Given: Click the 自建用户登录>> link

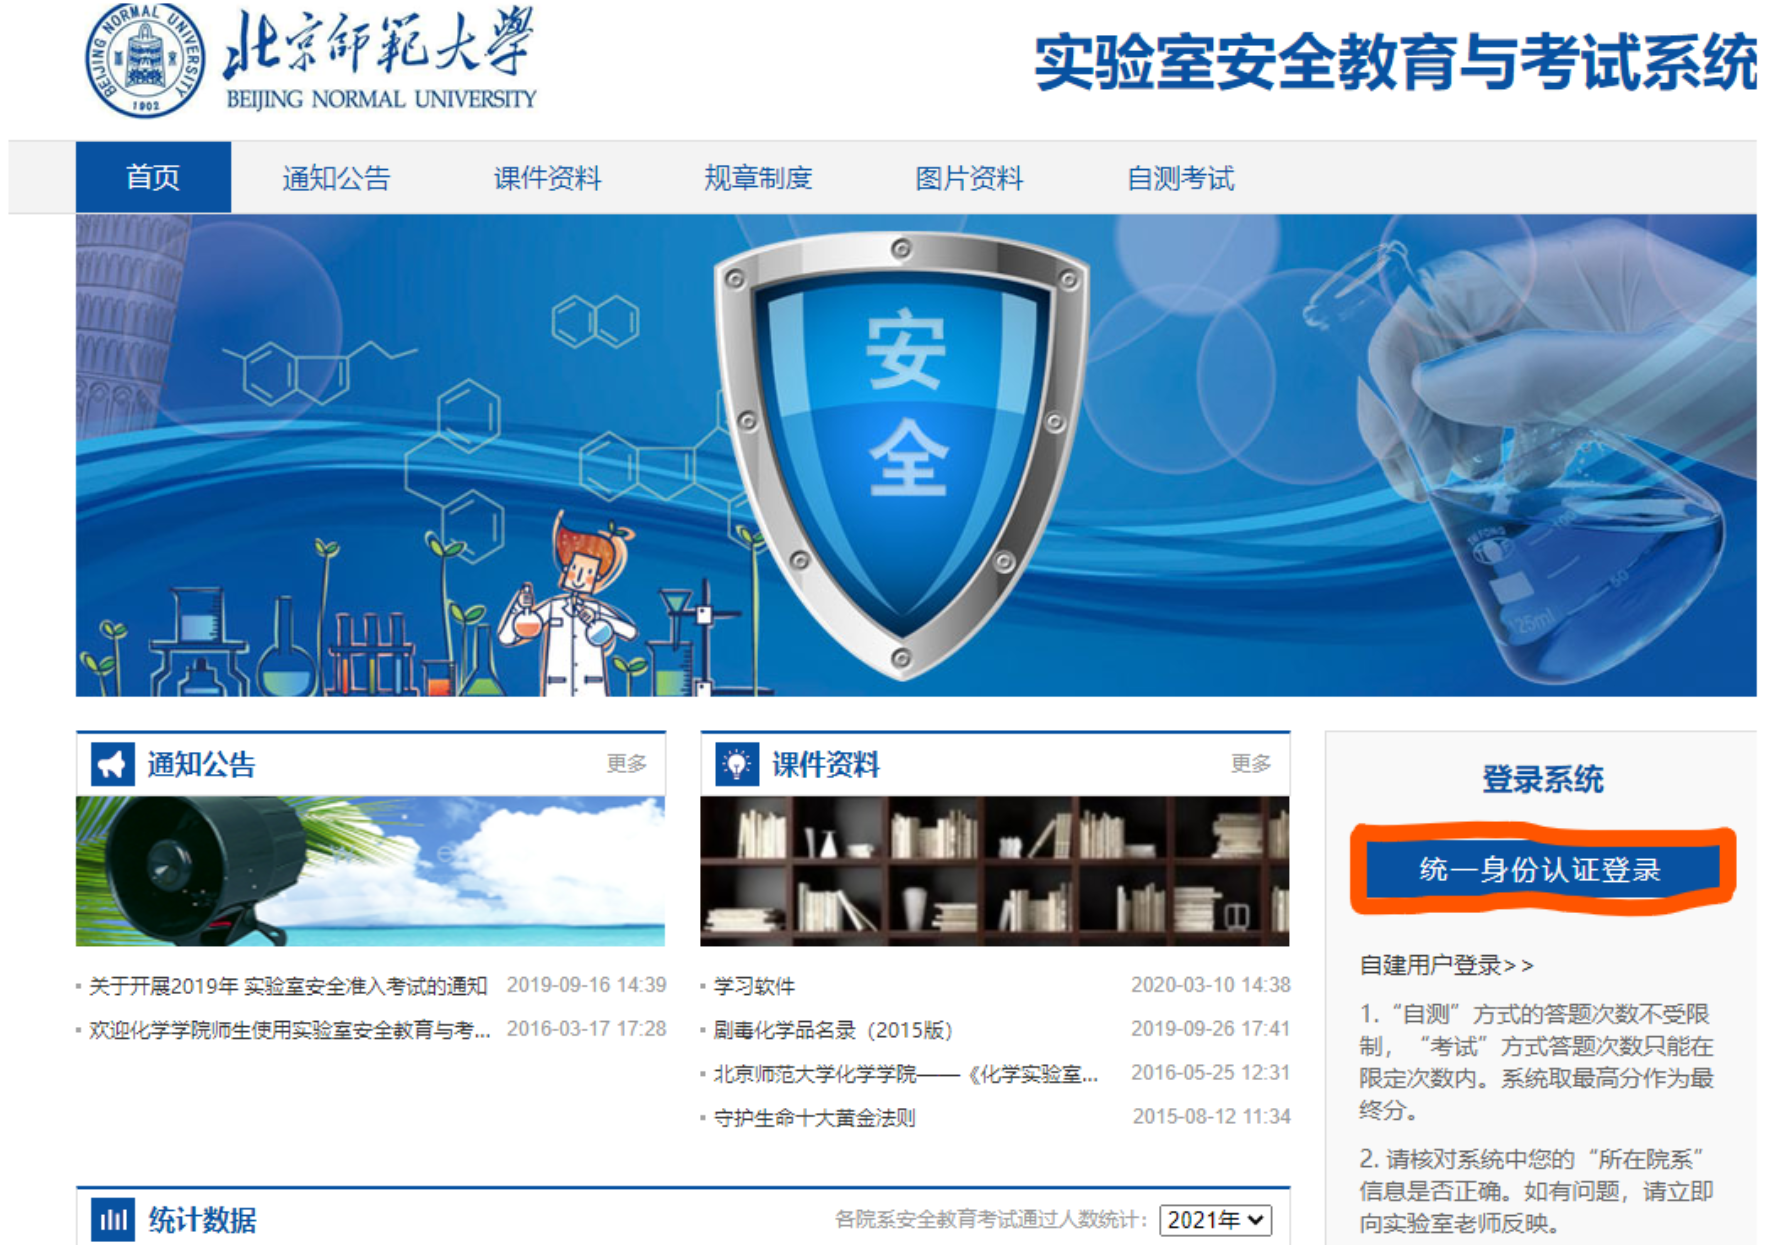Looking at the screenshot, I should [x=1445, y=965].
